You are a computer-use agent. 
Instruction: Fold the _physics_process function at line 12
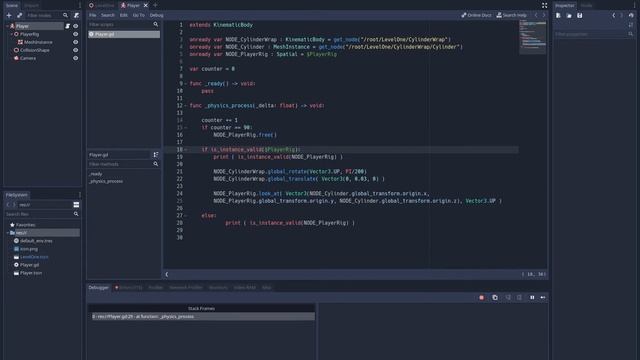pos(186,106)
